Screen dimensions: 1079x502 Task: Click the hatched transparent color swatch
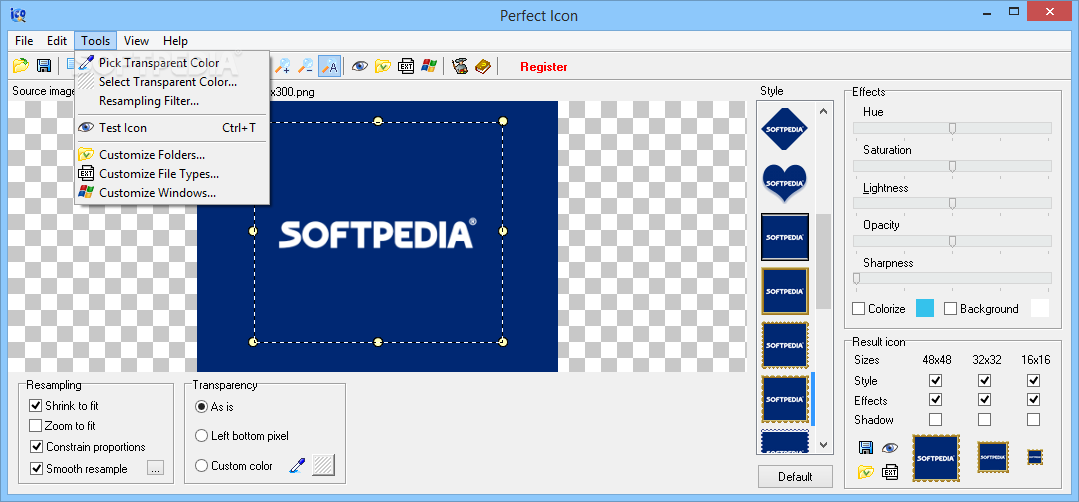coord(323,466)
